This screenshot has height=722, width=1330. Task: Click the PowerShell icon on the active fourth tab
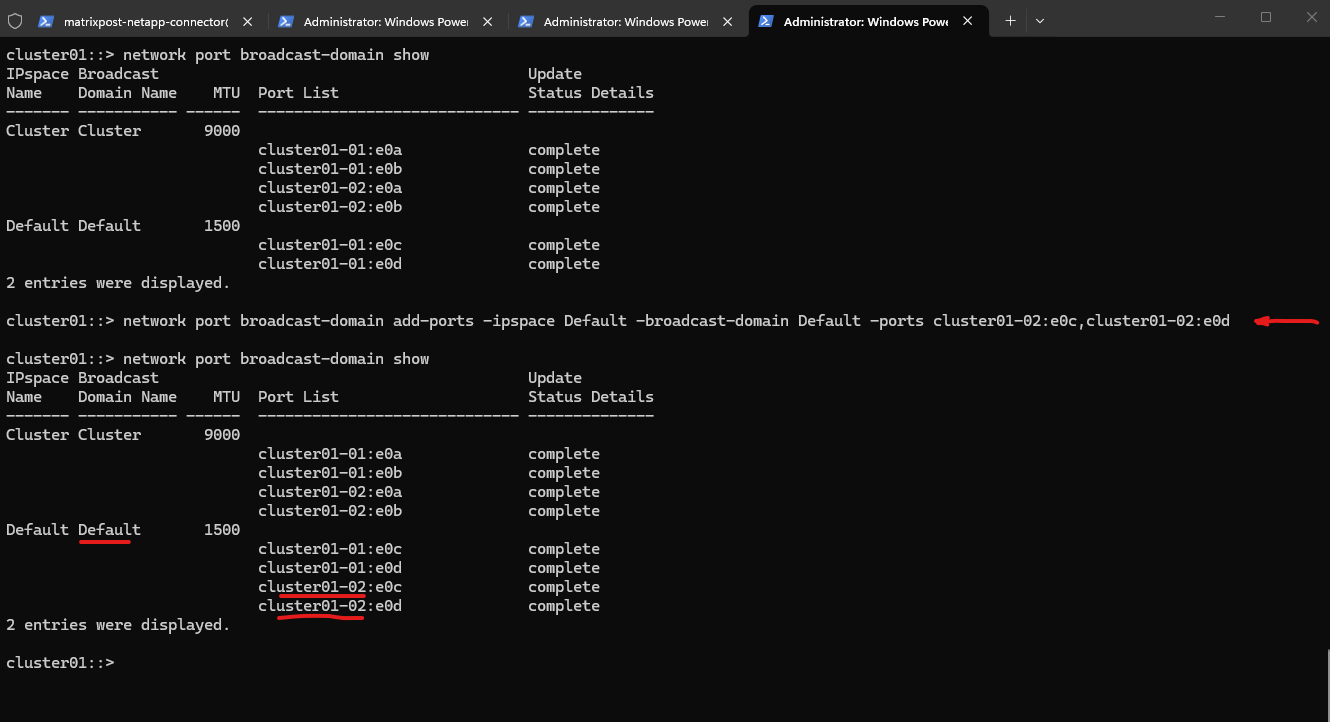pyautogui.click(x=766, y=21)
